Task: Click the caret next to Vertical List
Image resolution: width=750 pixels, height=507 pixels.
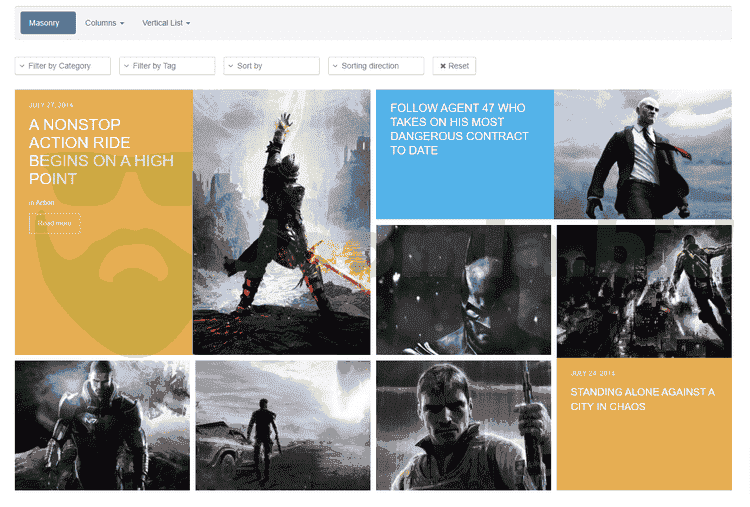Action: click(x=188, y=23)
